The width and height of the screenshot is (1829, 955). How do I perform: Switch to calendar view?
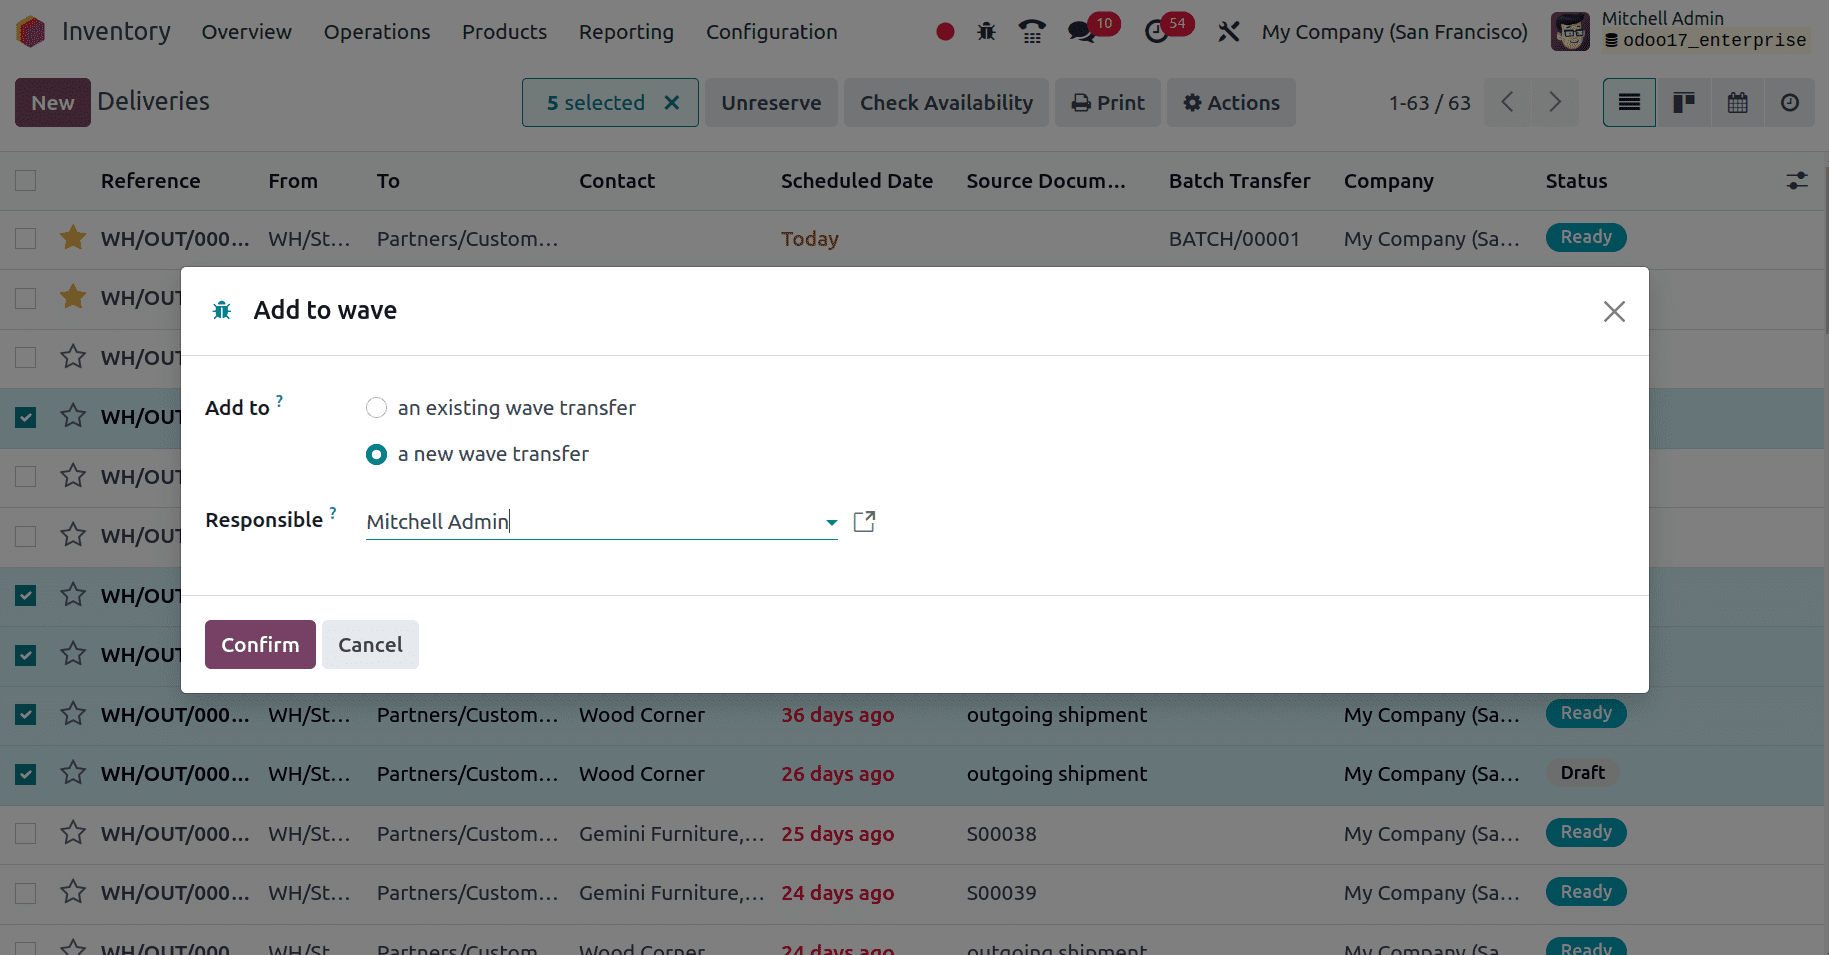click(1737, 103)
